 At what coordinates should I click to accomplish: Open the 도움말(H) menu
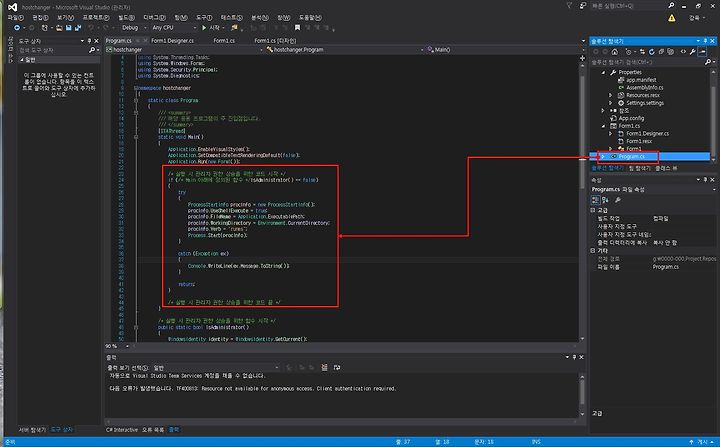pos(310,17)
